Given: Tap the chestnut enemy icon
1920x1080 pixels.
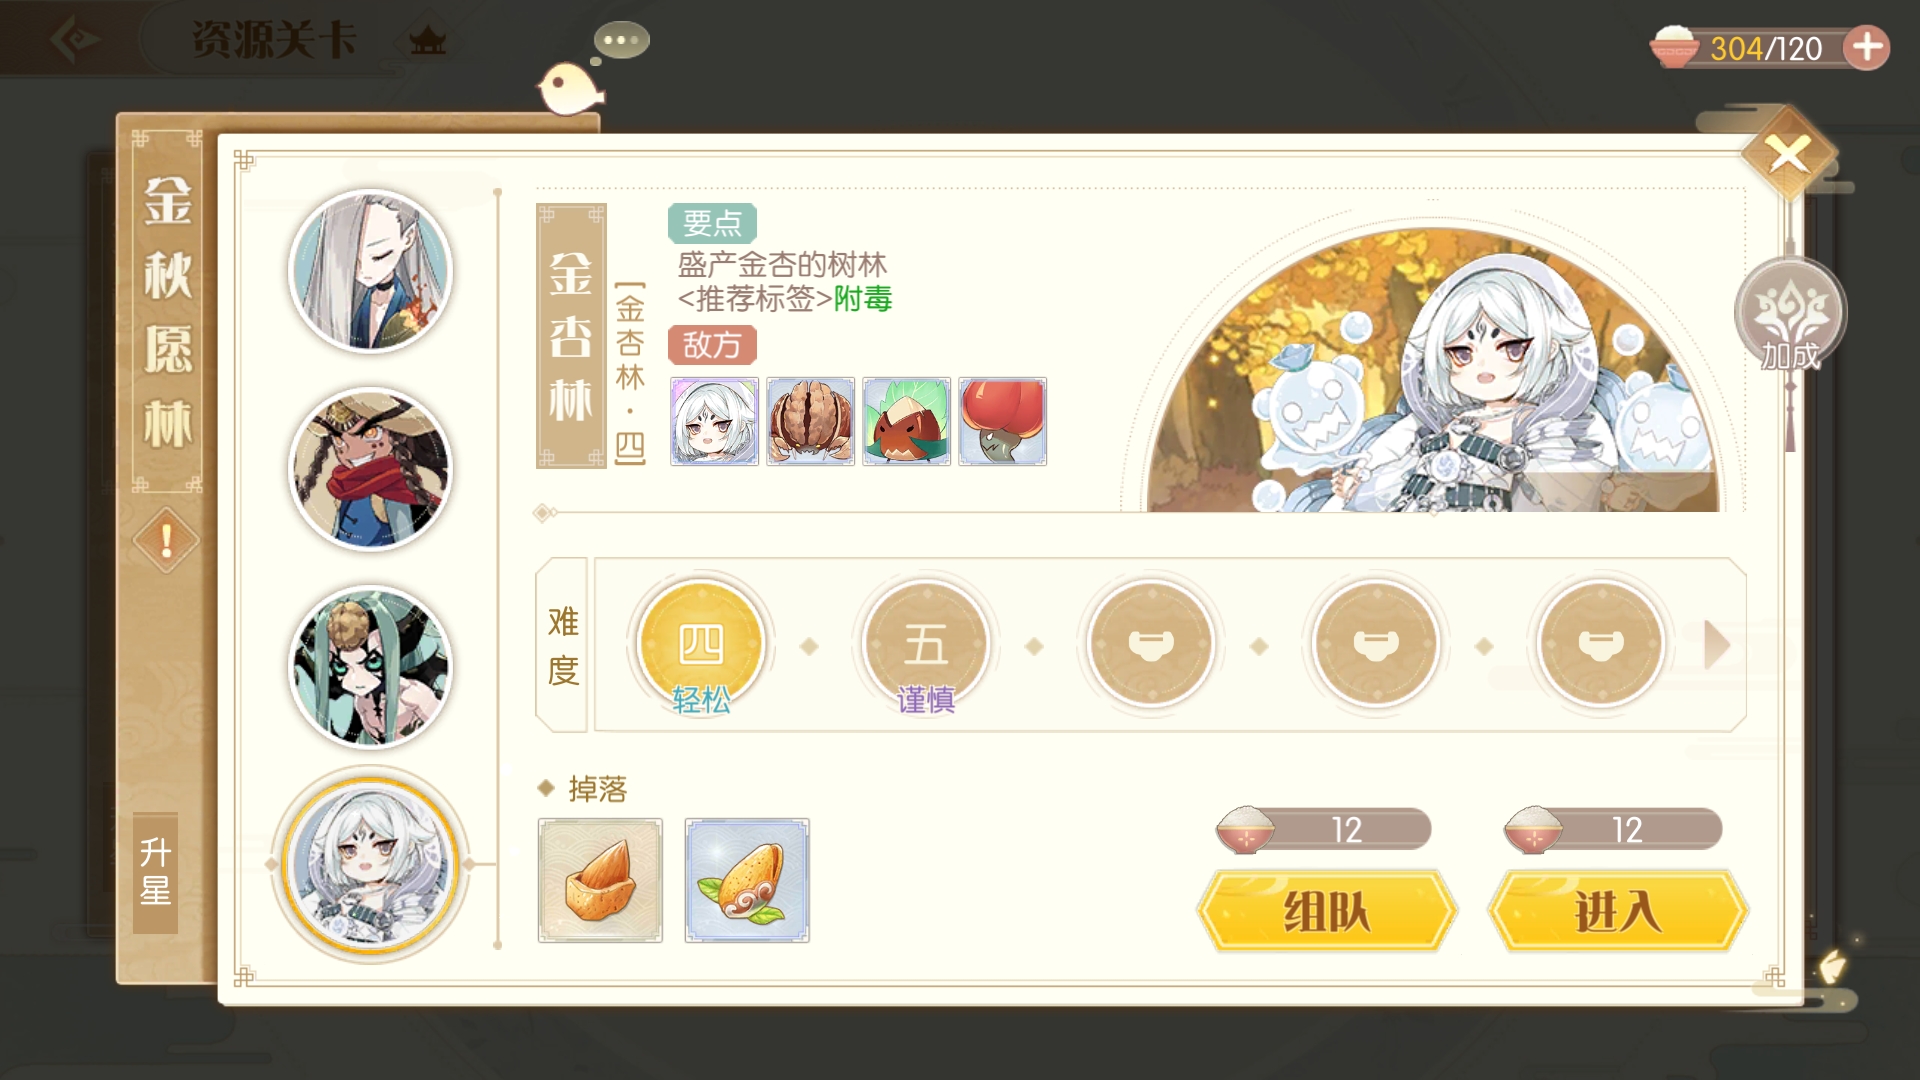Looking at the screenshot, I should [x=906, y=421].
